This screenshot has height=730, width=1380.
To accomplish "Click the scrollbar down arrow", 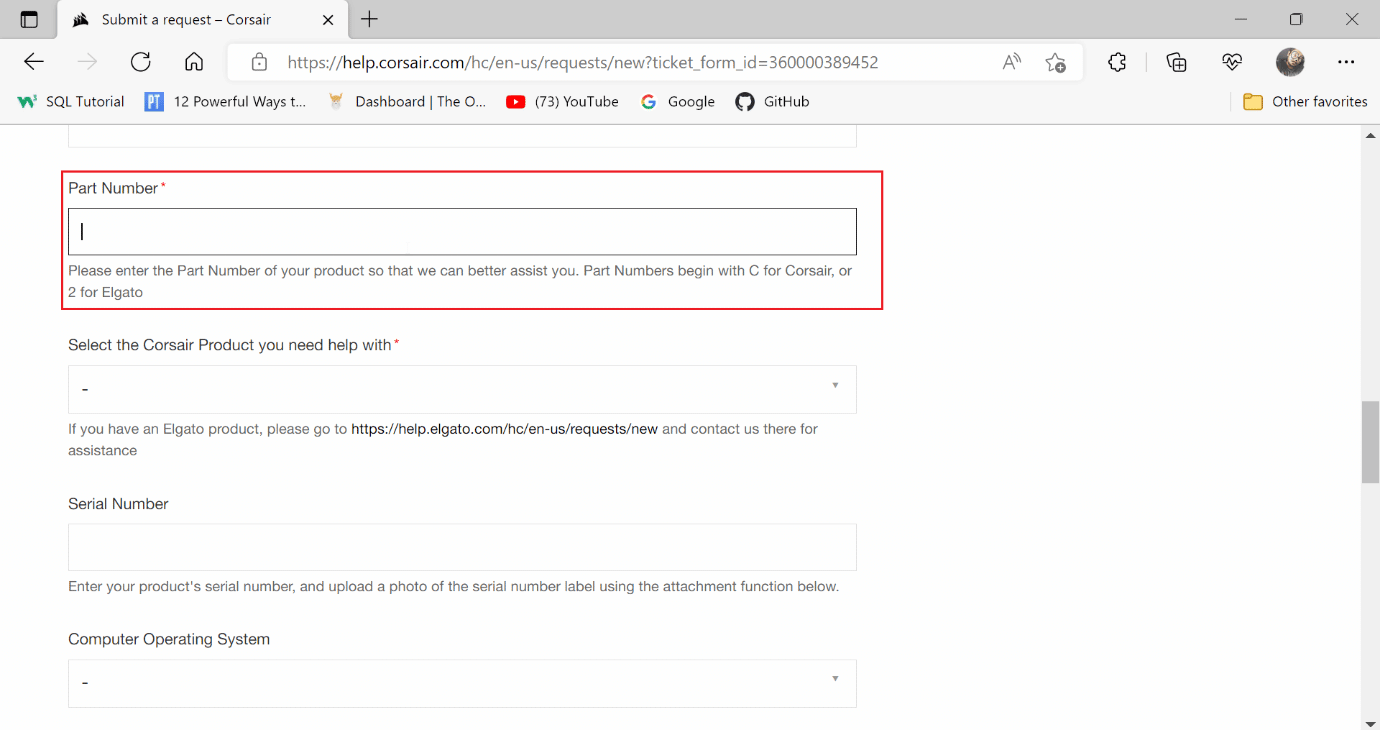I will [1370, 722].
